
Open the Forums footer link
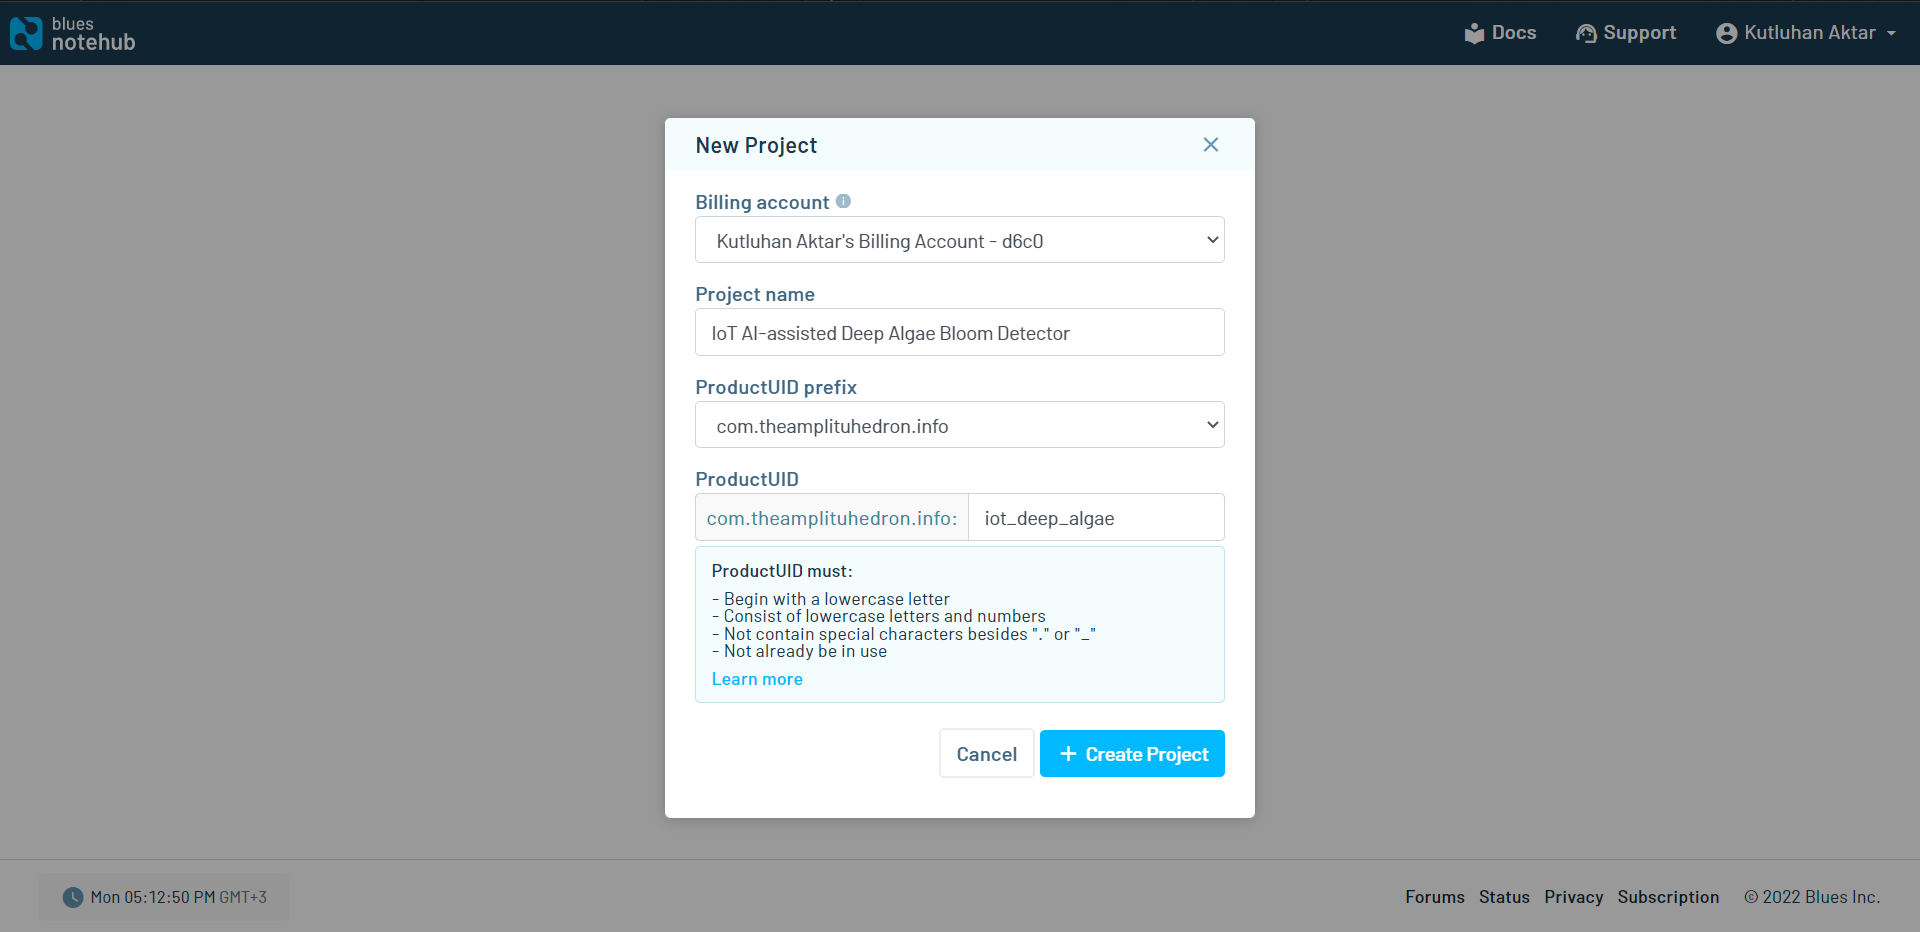pyautogui.click(x=1434, y=897)
